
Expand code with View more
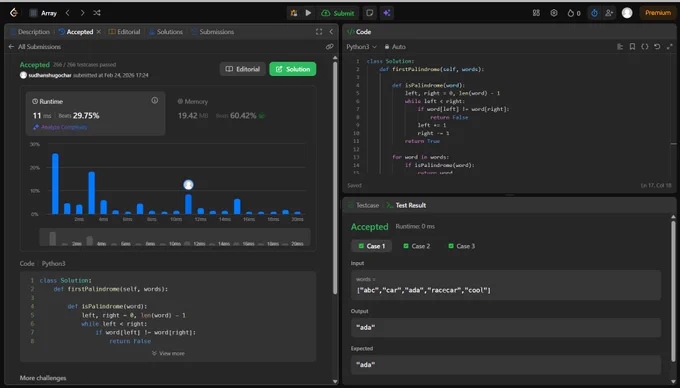(168, 353)
